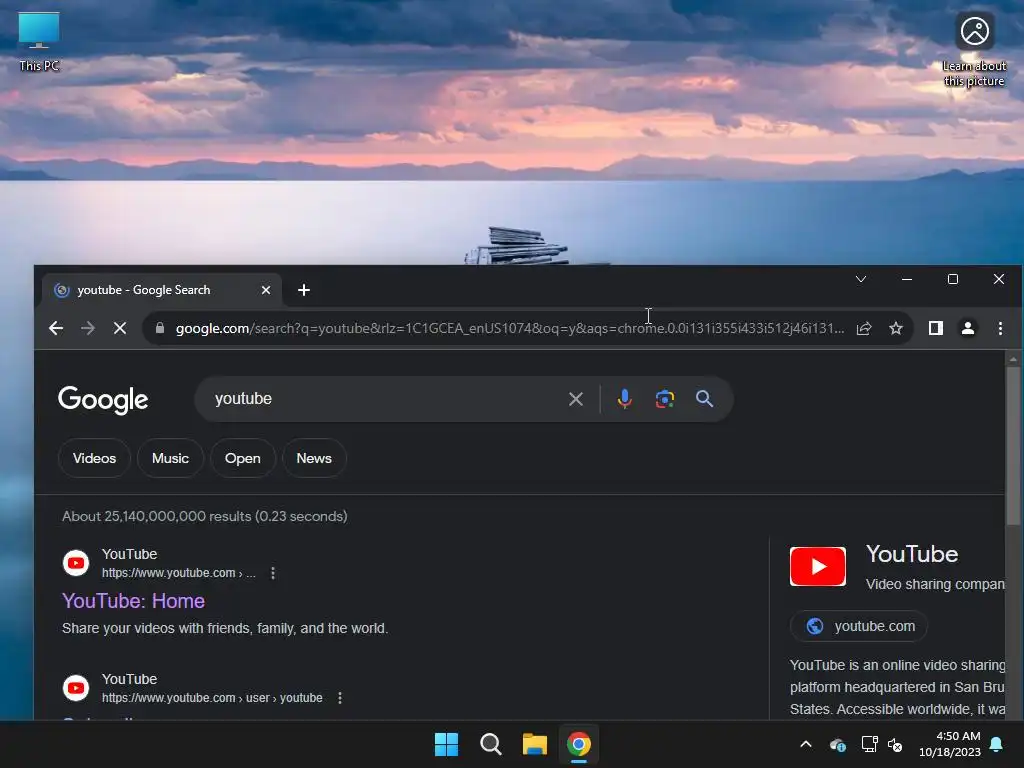Viewport: 1024px width, 768px height.
Task: Stop the page loading with the X button
Action: (120, 328)
